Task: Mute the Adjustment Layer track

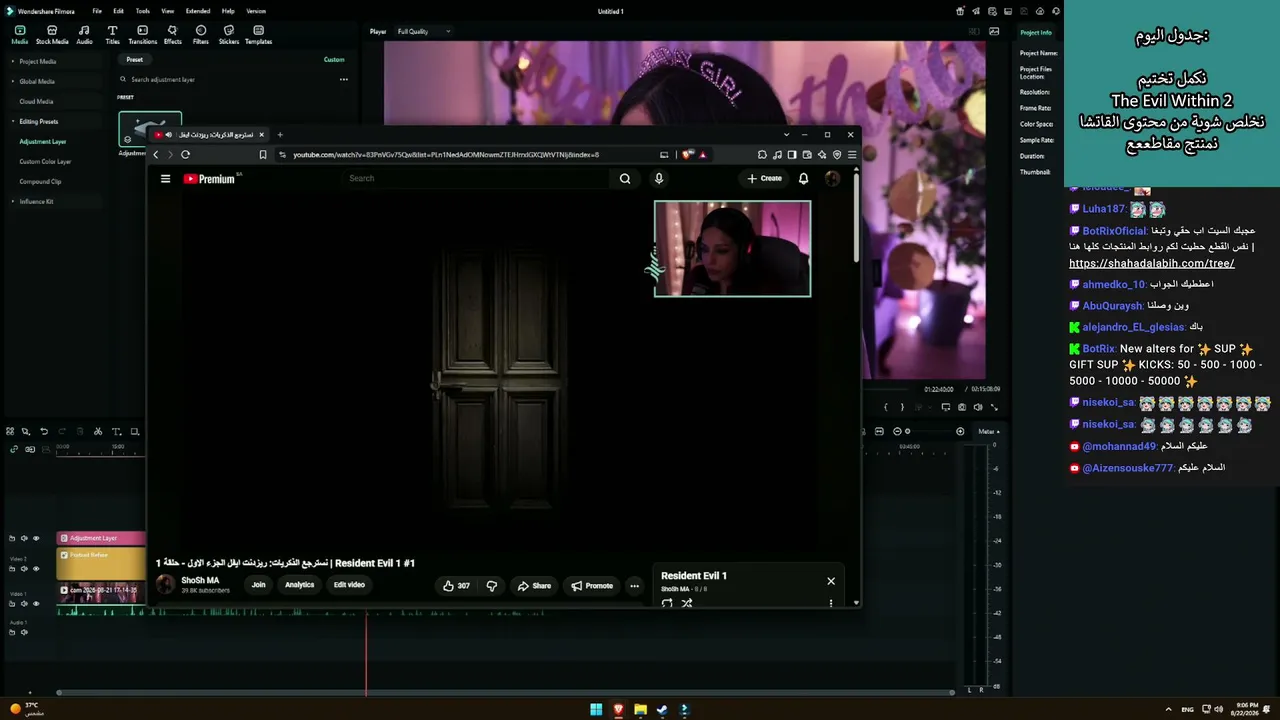Action: [x=24, y=538]
